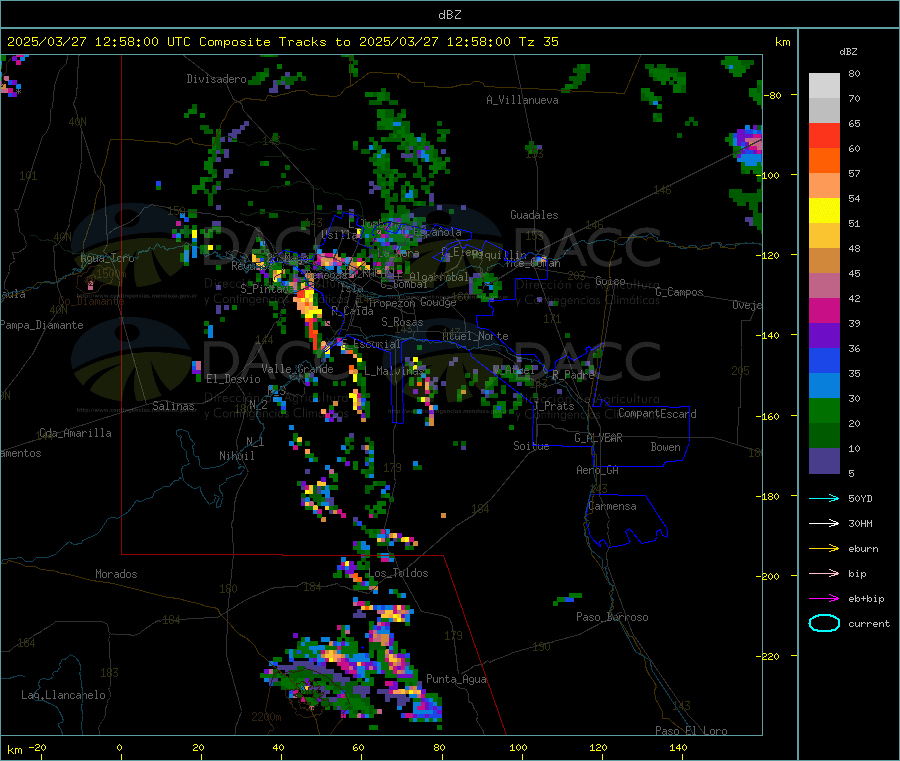This screenshot has height=761, width=900.
Task: Select the dark purple 5 dBZ swatch
Action: coord(824,461)
